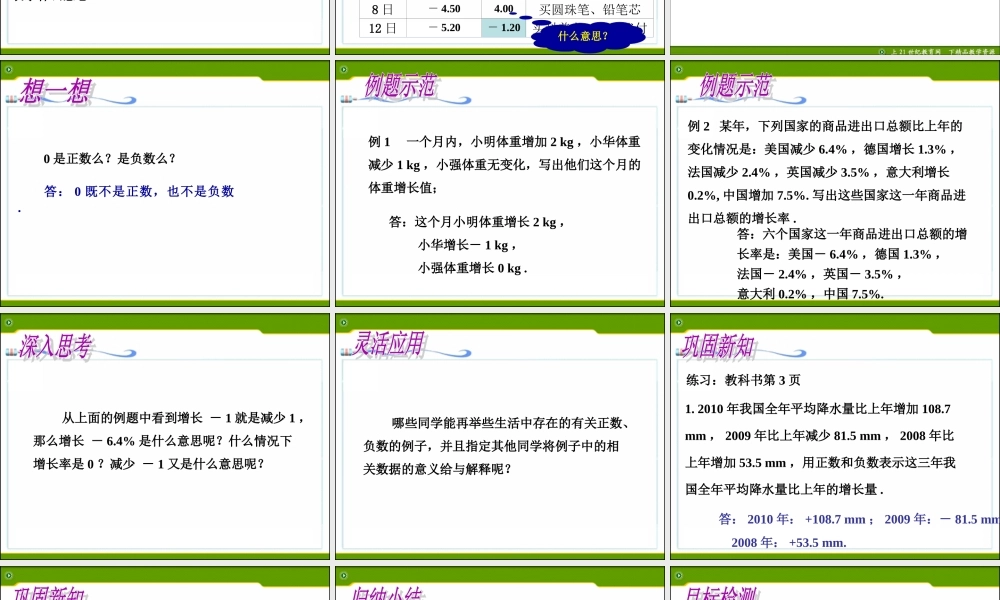Image resolution: width=1000 pixels, height=600 pixels.
Task: Click the answer line 意大利 0.2%，中国 7.5%
Action: tap(811, 293)
